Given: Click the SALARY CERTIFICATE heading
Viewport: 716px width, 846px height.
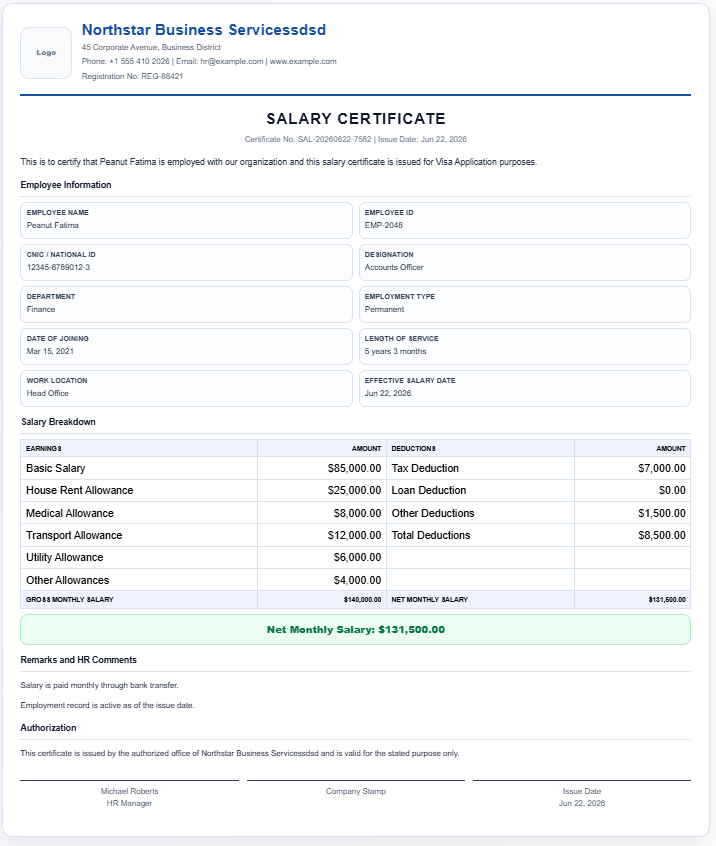Looking at the screenshot, I should [356, 119].
